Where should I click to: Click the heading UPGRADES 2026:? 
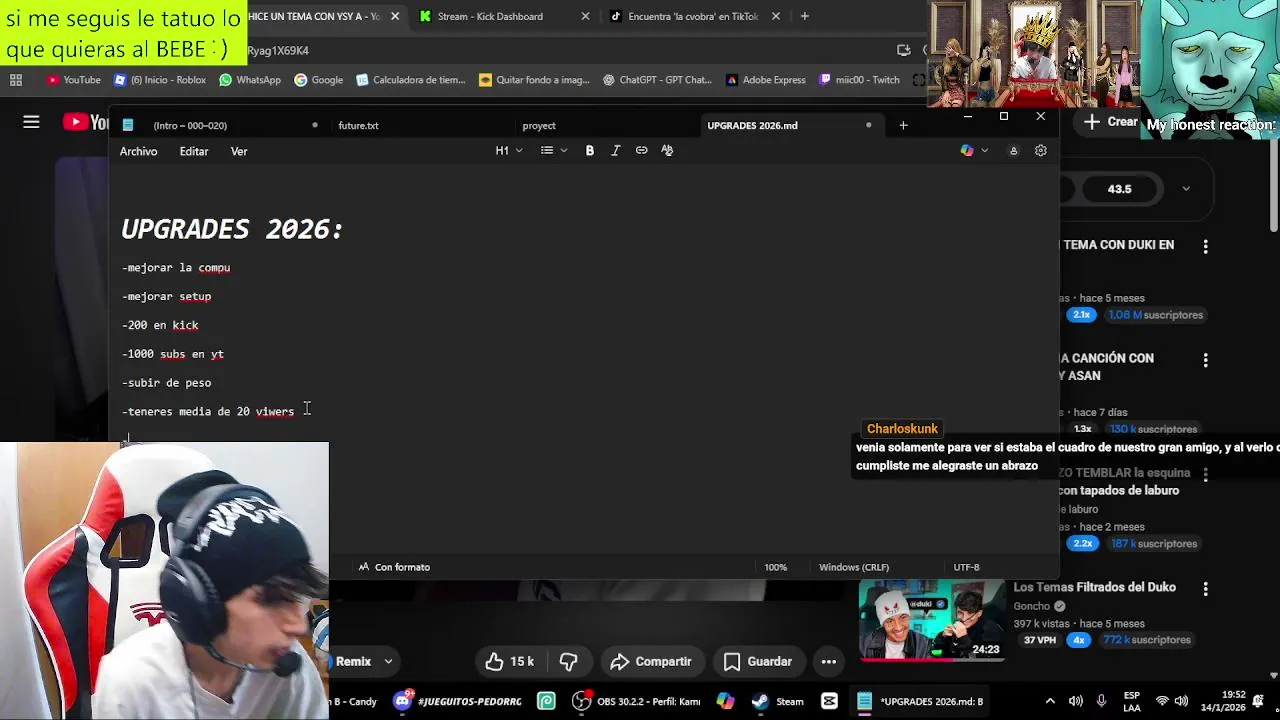tap(232, 229)
